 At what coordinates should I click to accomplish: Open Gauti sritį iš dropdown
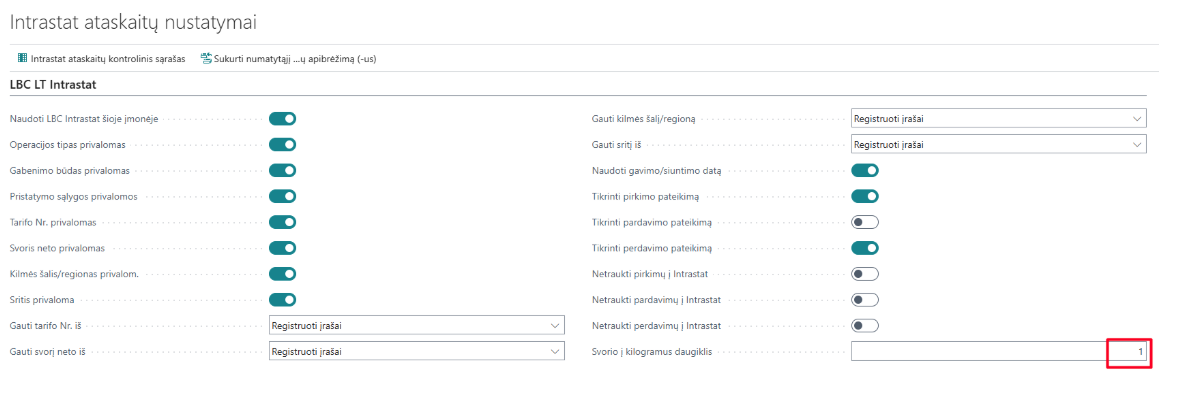click(999, 144)
